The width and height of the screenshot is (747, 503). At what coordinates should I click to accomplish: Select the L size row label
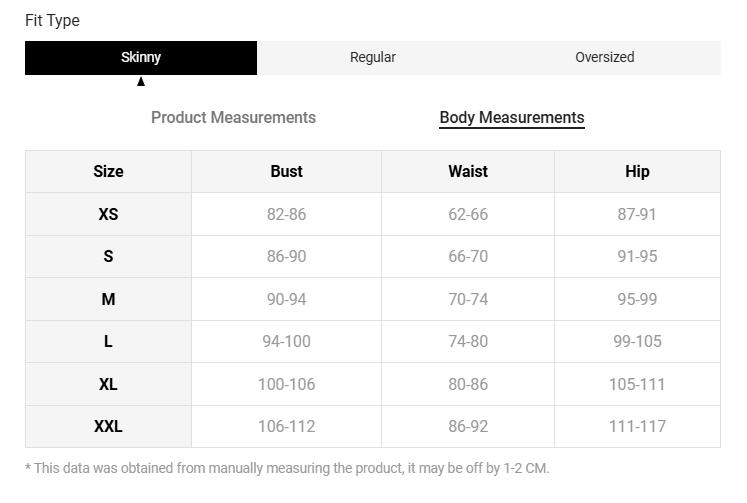point(108,341)
